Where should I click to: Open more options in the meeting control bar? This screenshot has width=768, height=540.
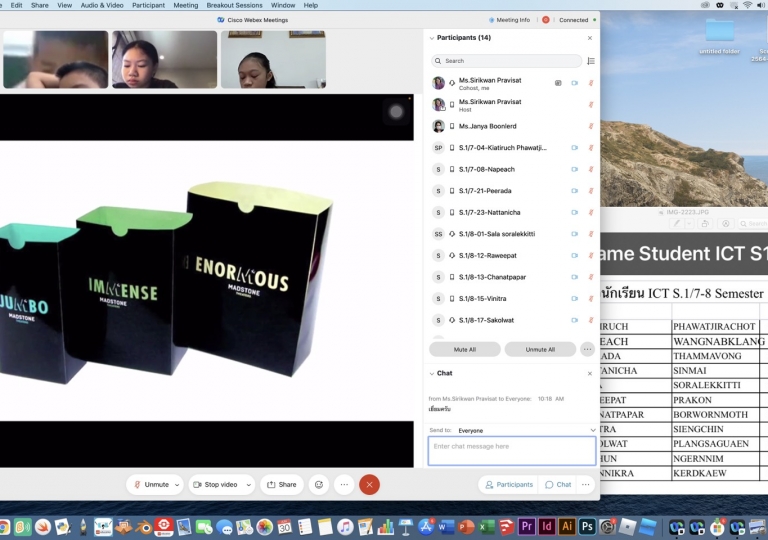344,485
